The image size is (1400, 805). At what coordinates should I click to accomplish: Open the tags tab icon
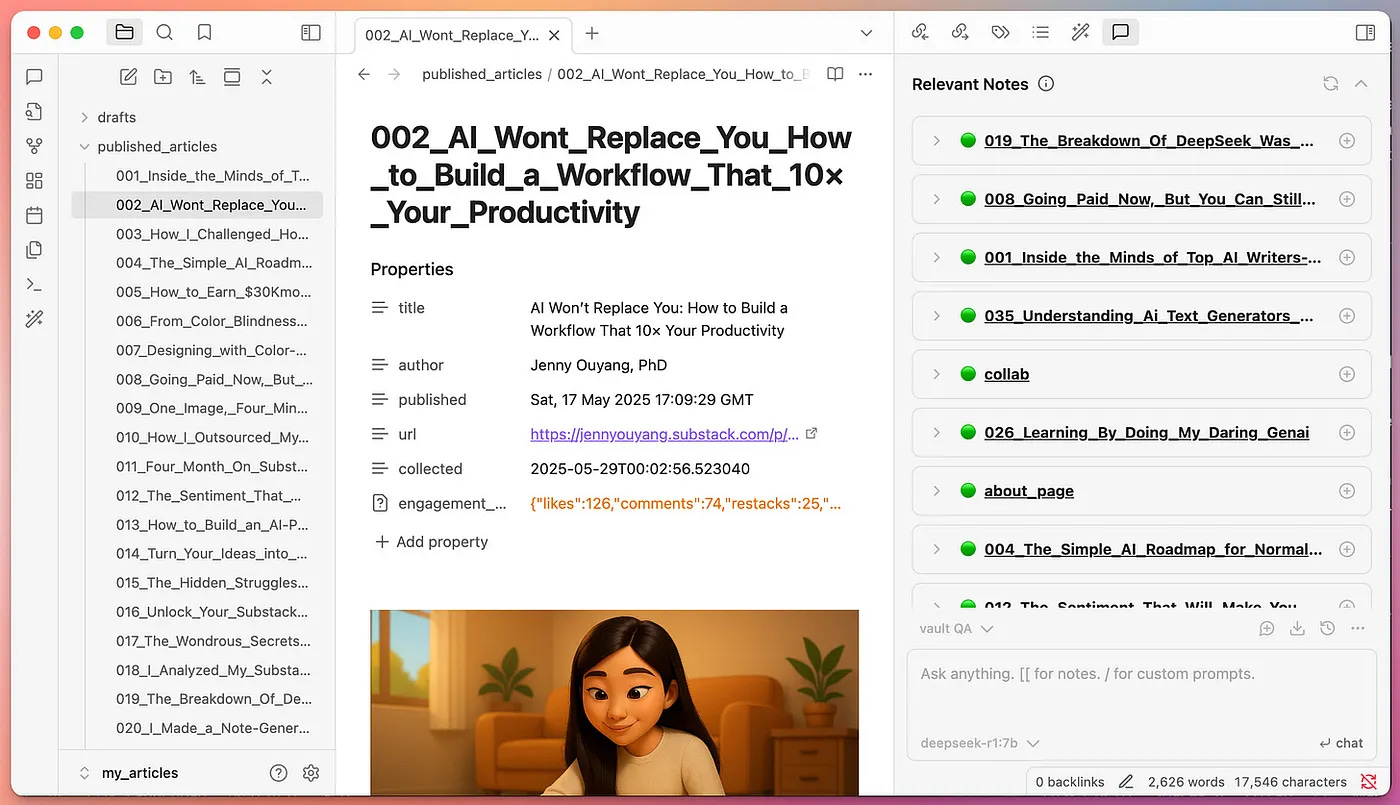(x=1000, y=33)
